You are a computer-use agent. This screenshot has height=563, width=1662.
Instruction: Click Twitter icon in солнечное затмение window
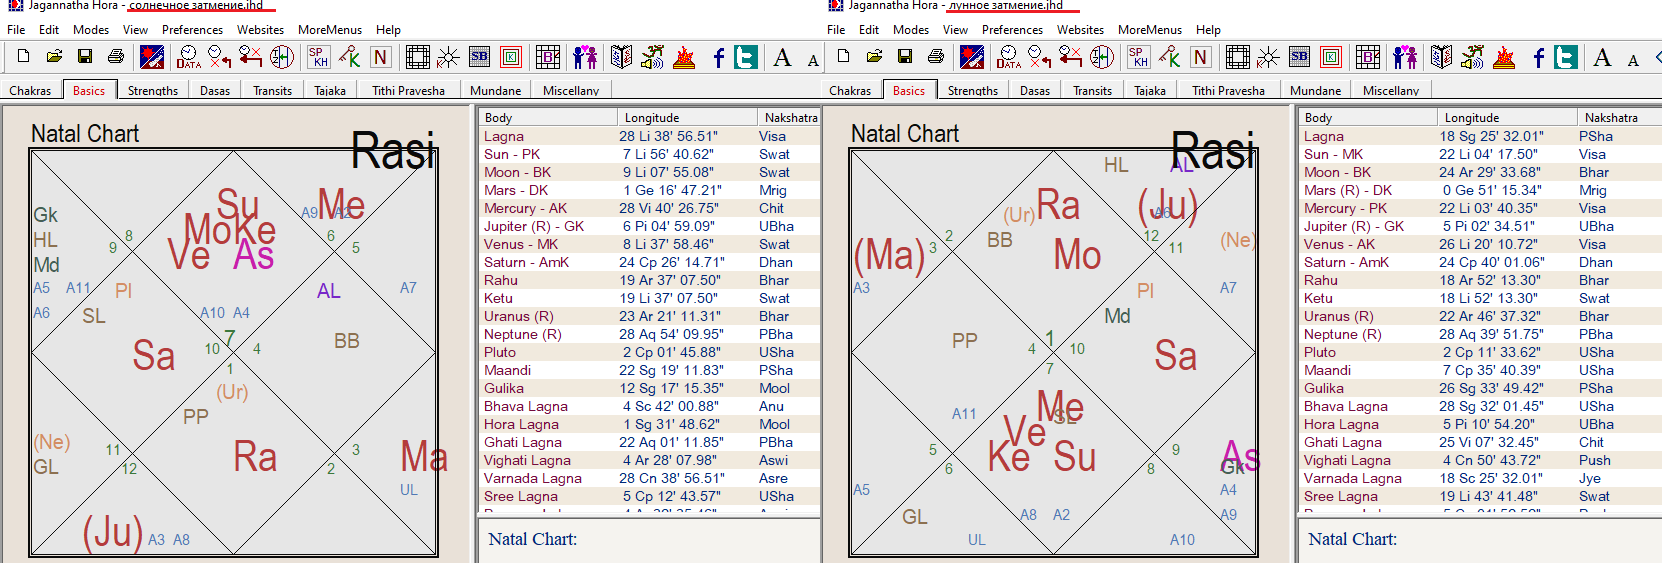click(746, 57)
